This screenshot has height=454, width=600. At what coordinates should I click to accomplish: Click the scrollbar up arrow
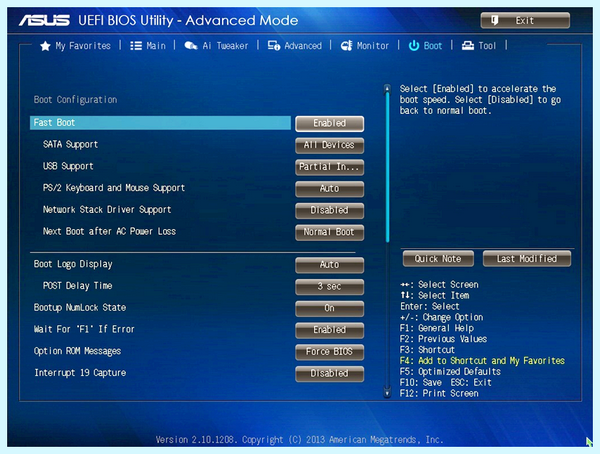387,89
